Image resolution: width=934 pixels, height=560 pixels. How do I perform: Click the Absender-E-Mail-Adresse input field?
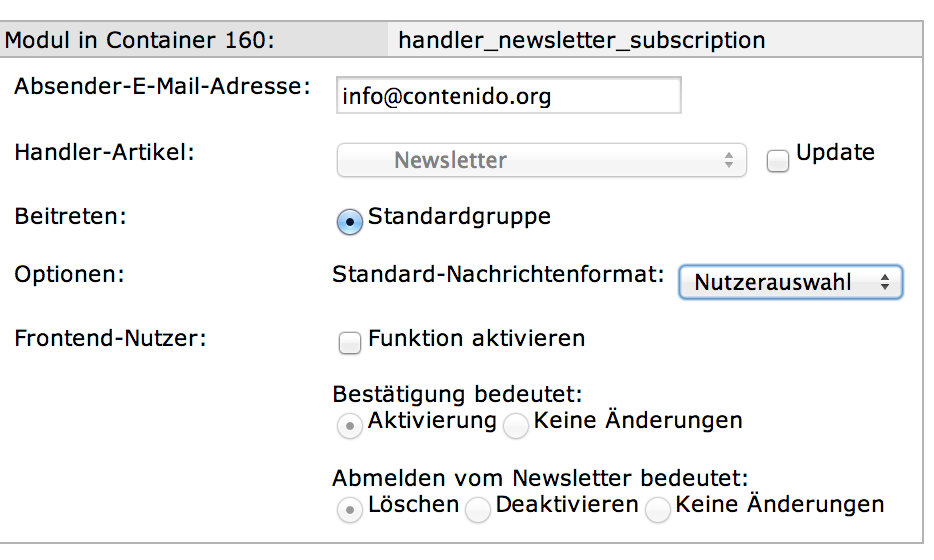509,97
